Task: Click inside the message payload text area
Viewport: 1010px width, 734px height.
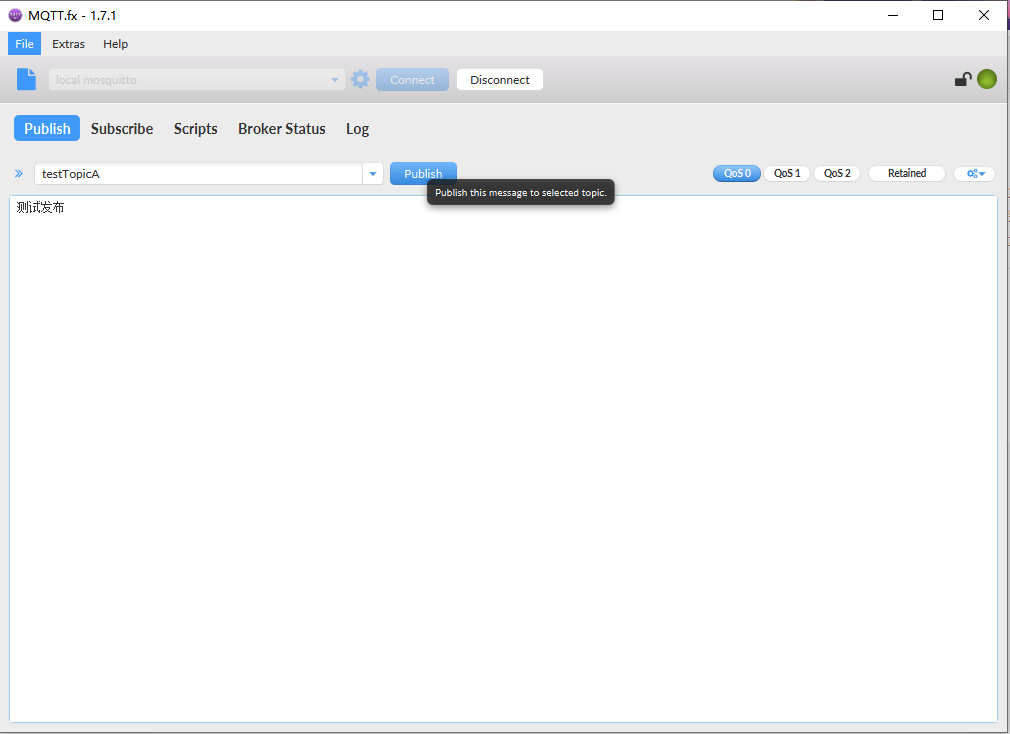Action: tap(504, 459)
